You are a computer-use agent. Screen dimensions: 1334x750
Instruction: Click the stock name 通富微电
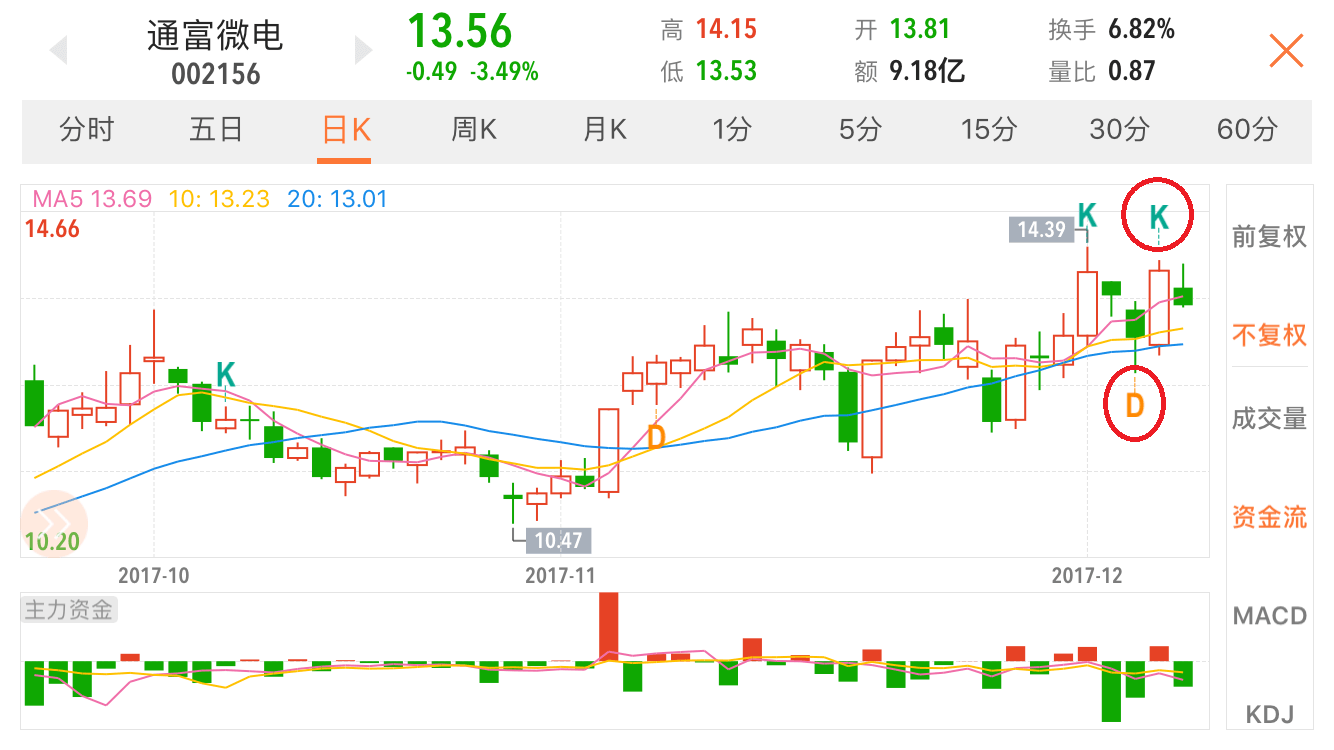pyautogui.click(x=215, y=35)
